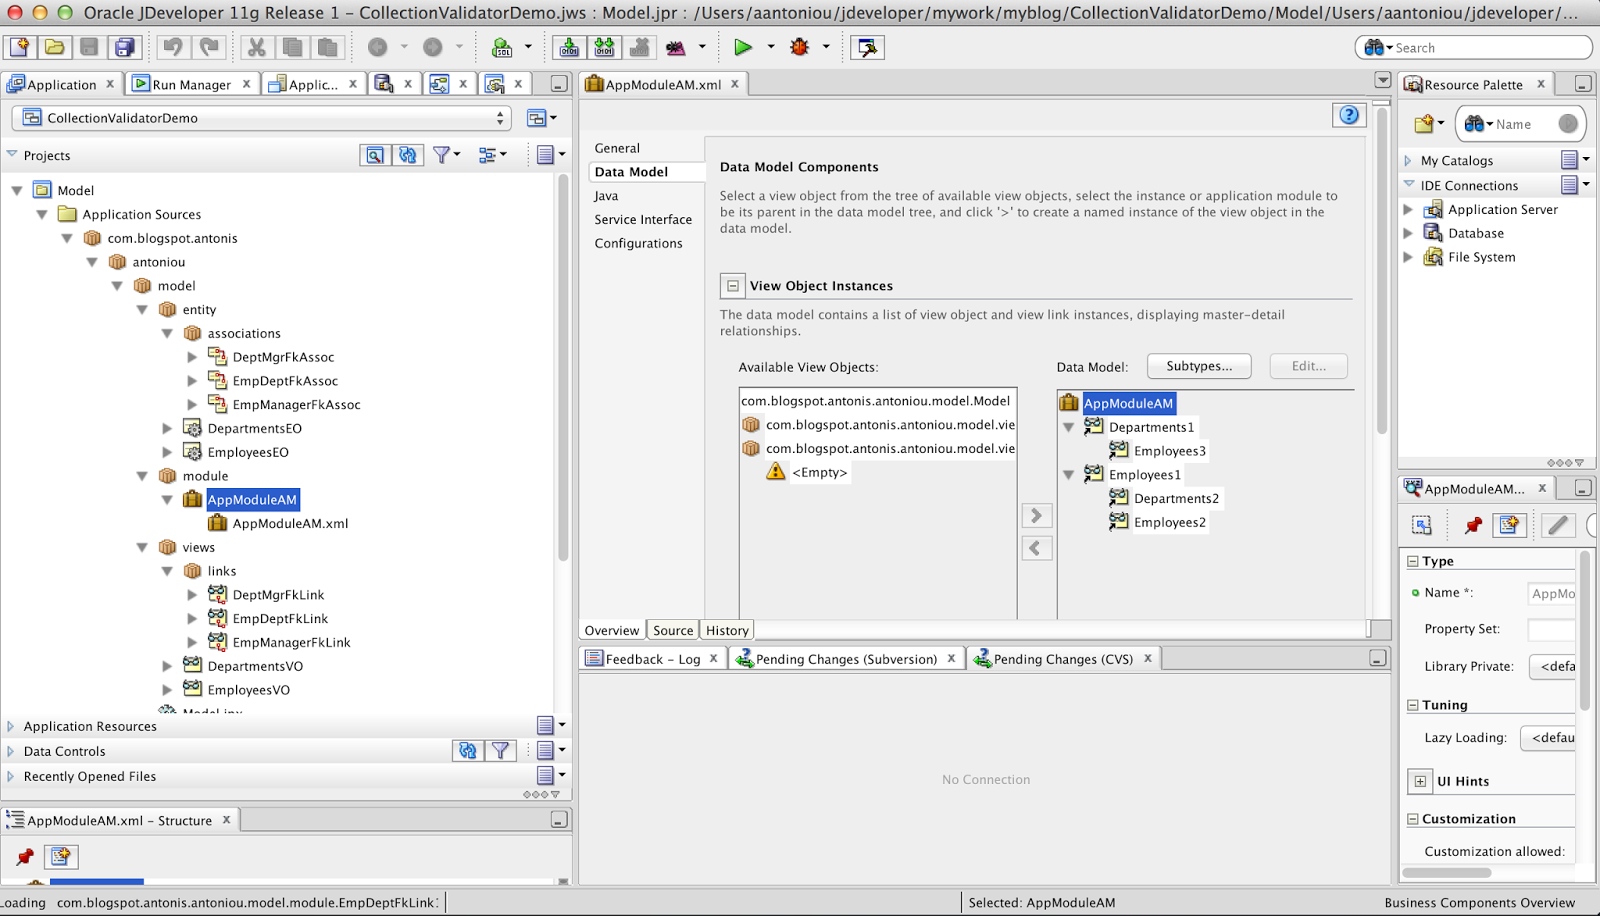Click the pencil edit icon in Property Inspector

1558,525
